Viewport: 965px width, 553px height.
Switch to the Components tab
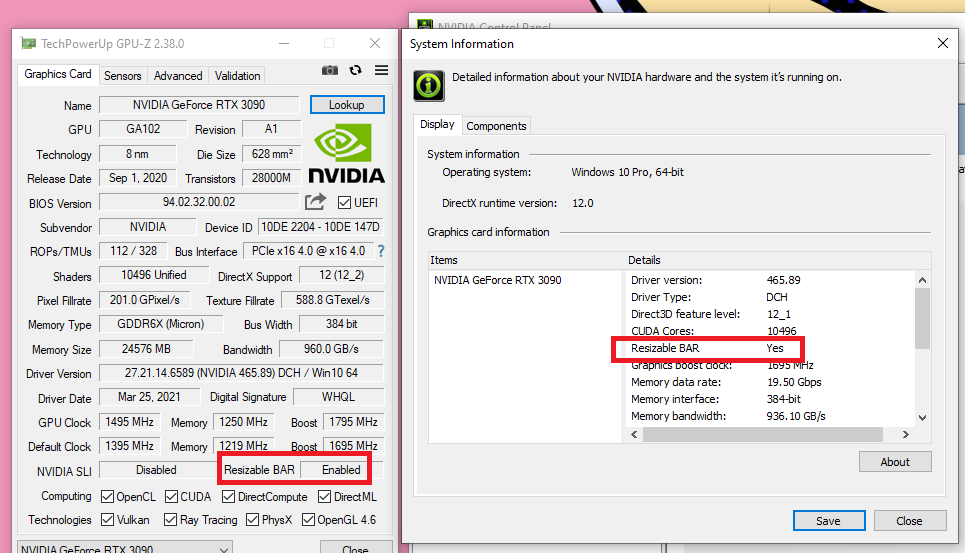pos(496,125)
